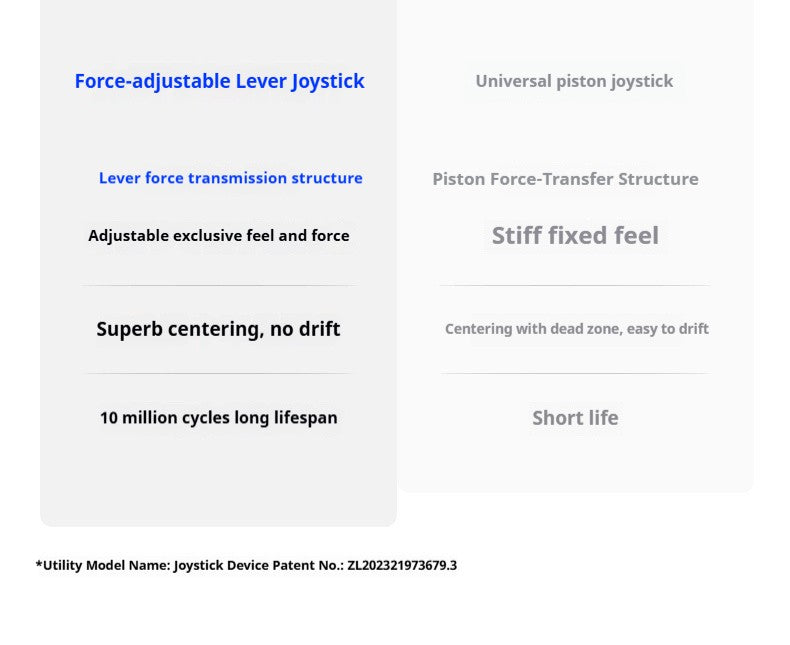Select Piston Force-Transfer Structure text

[x=565, y=179]
